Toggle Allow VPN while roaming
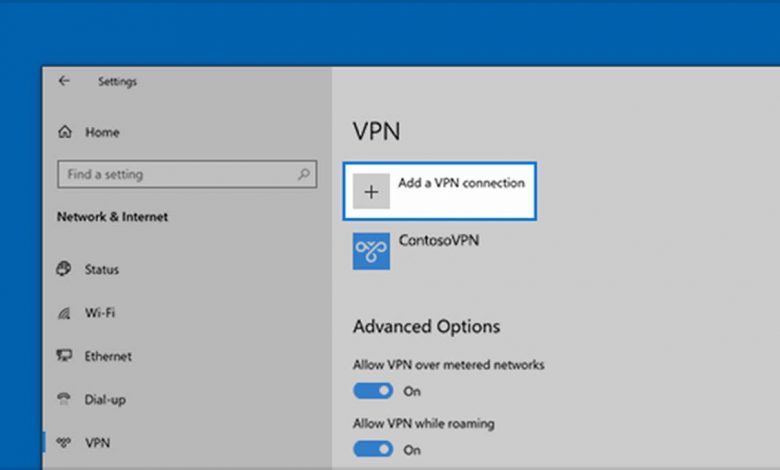 (373, 449)
